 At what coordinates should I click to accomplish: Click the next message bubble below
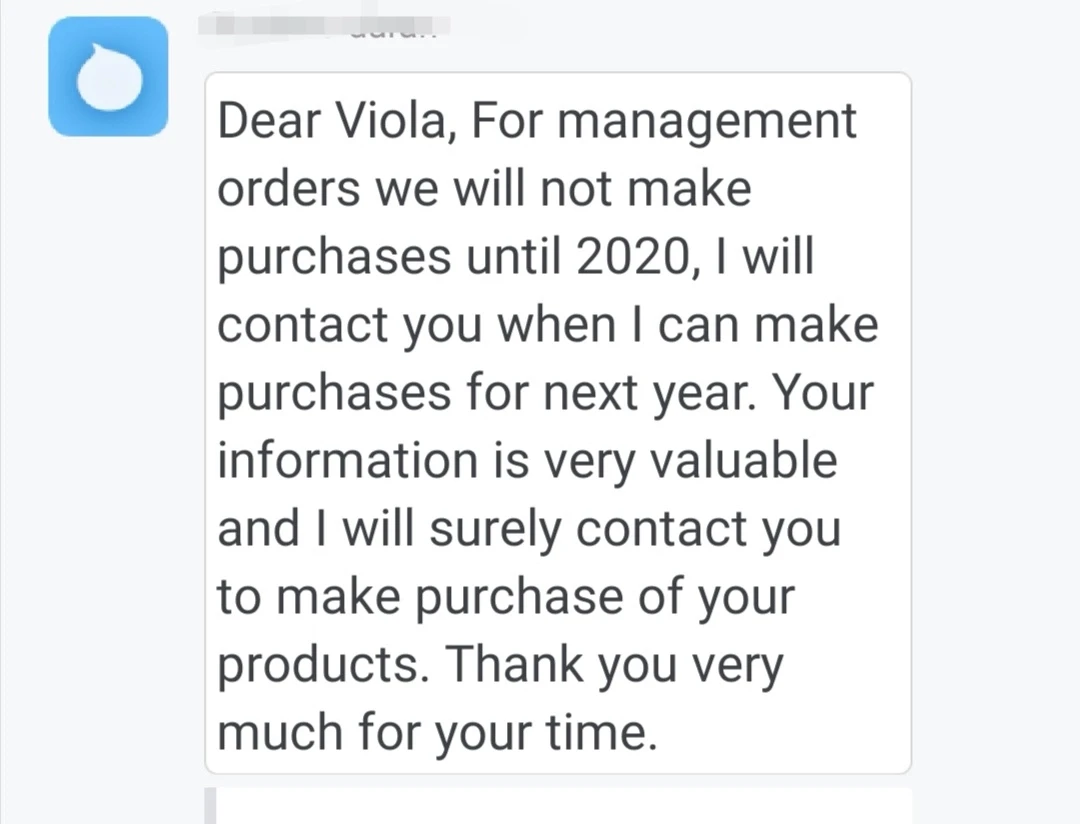click(x=558, y=806)
